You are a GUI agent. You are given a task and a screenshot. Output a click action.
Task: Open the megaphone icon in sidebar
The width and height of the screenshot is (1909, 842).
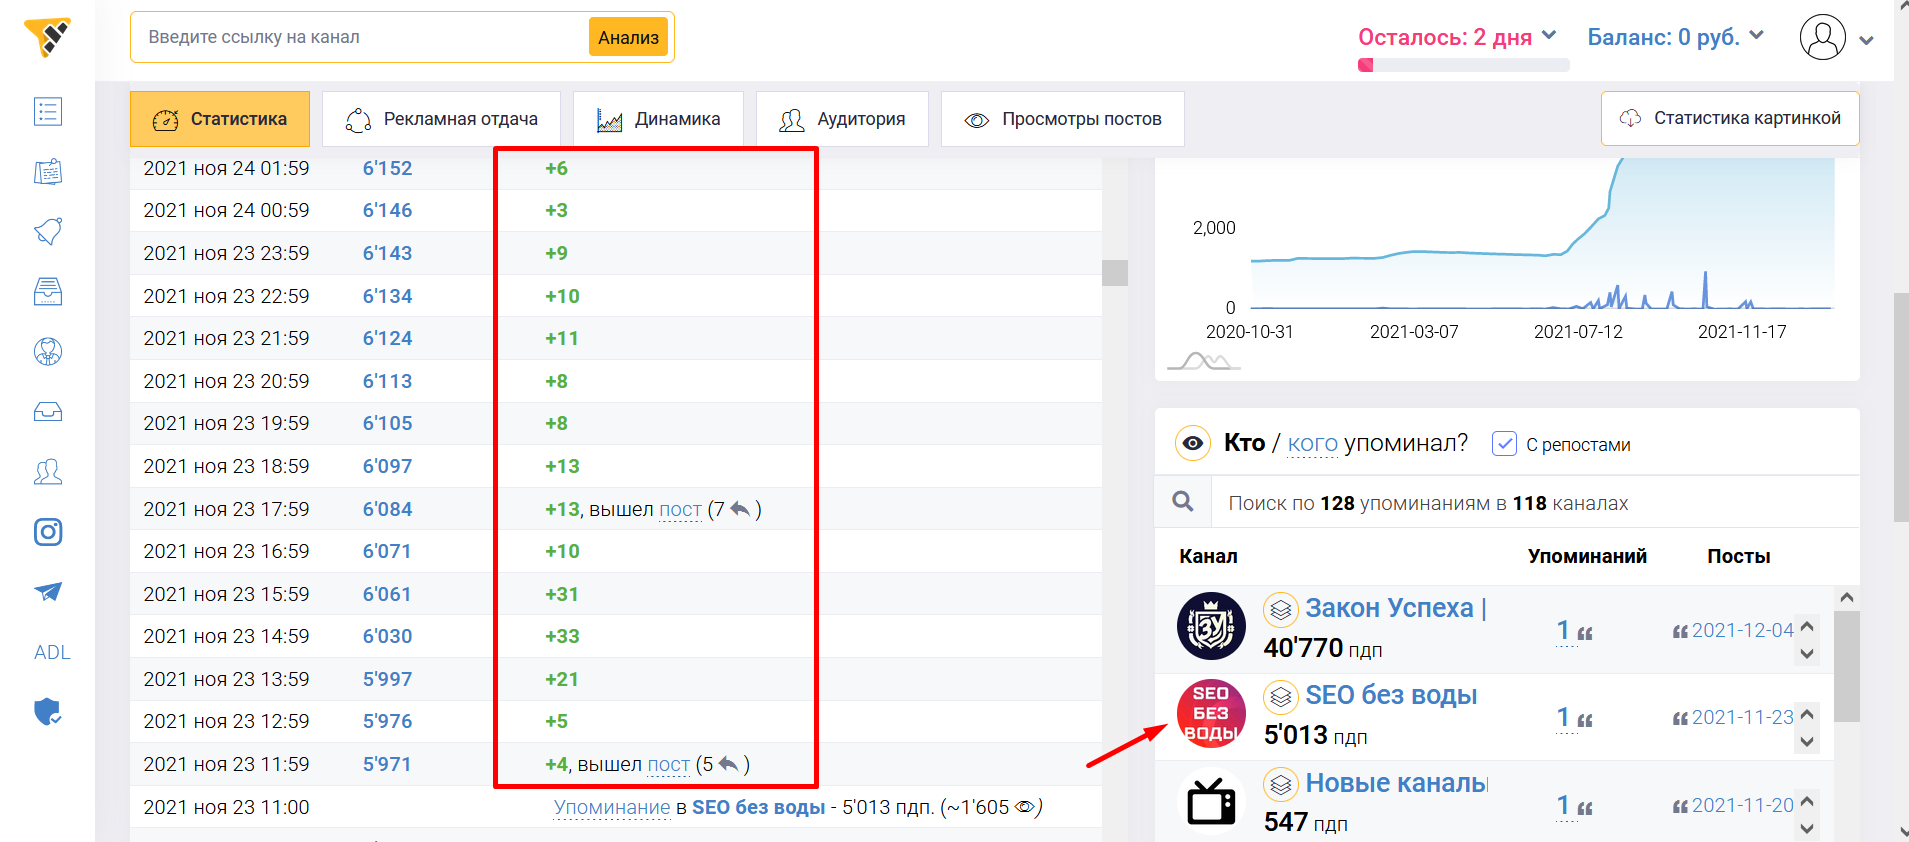tap(48, 232)
